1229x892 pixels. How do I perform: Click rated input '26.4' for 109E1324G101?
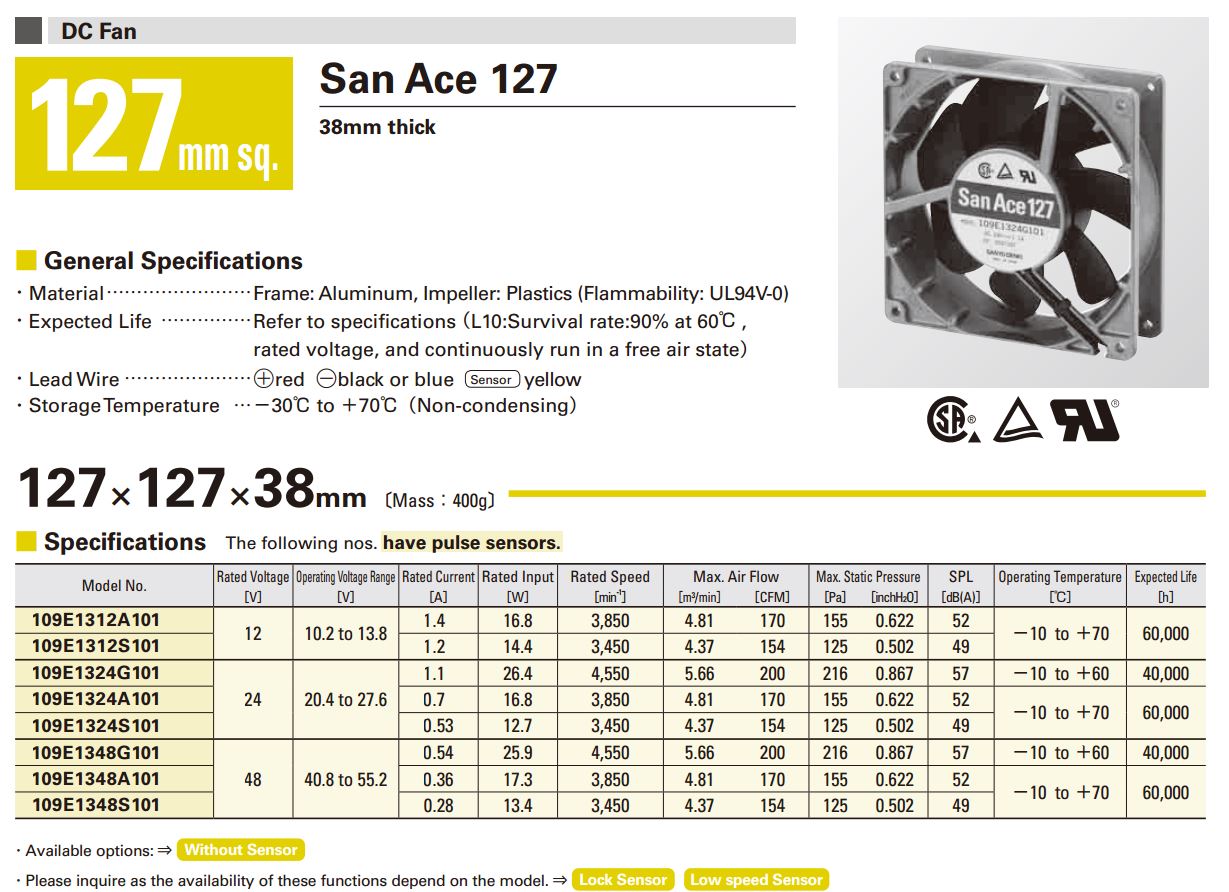tap(518, 674)
